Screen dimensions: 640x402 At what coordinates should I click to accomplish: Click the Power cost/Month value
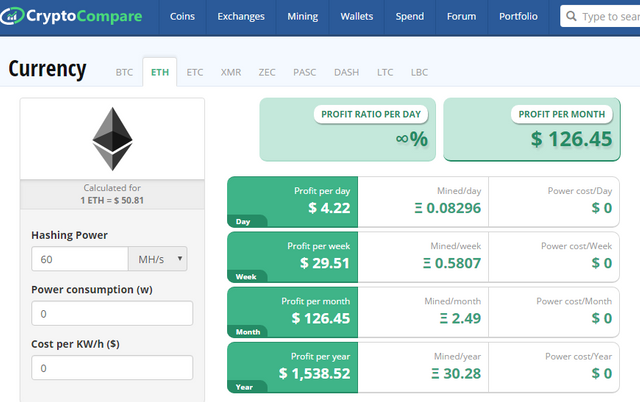click(x=602, y=318)
